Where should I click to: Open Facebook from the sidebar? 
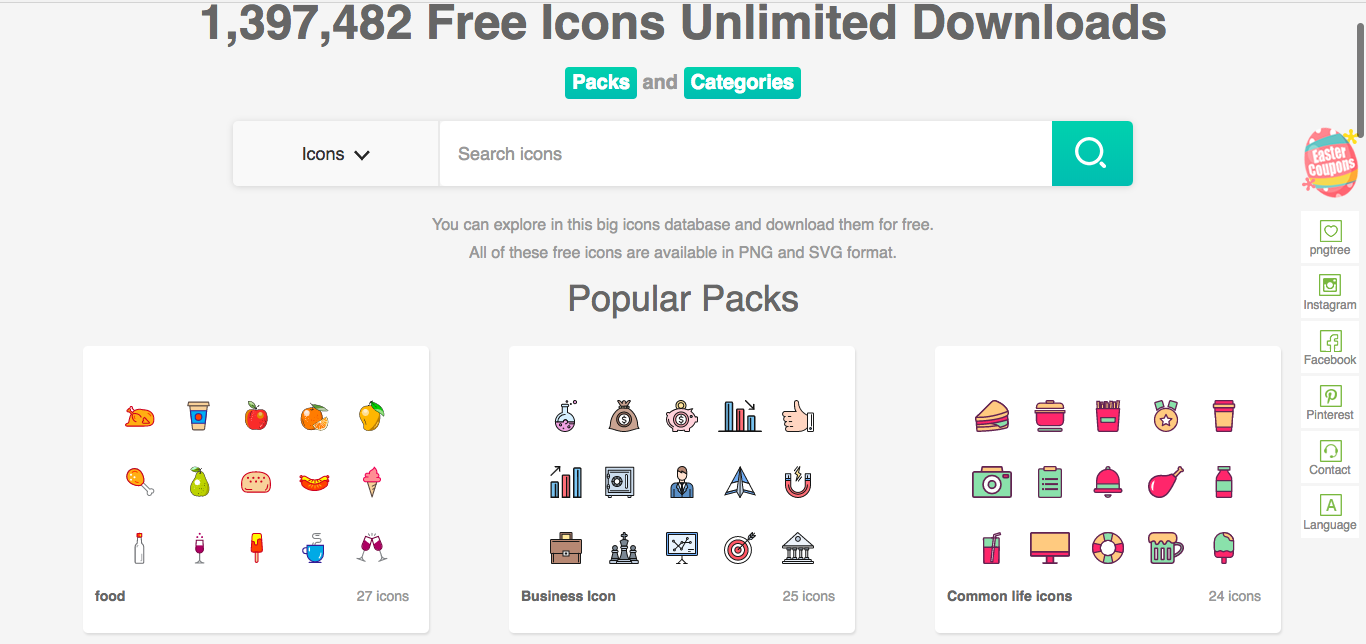1330,348
